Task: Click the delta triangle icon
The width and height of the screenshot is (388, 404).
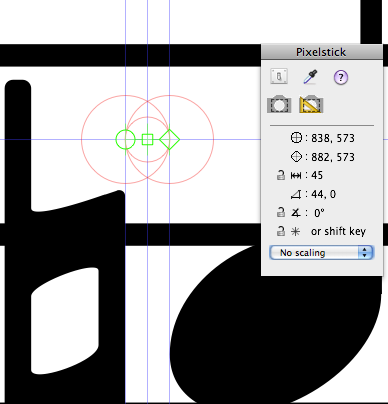Action: pyautogui.click(x=296, y=194)
